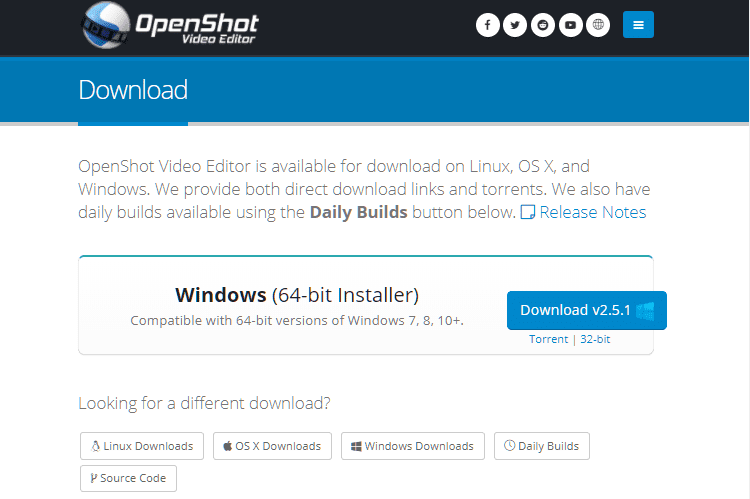This screenshot has height=499, width=750.
Task: Open the OpenShot YouTube icon
Action: click(x=571, y=25)
